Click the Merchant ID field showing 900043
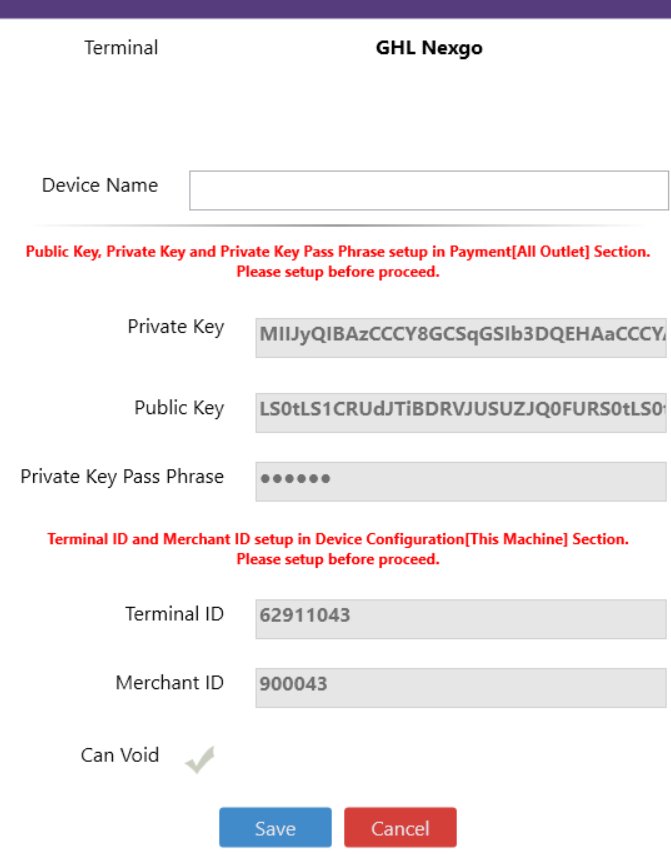 click(461, 684)
